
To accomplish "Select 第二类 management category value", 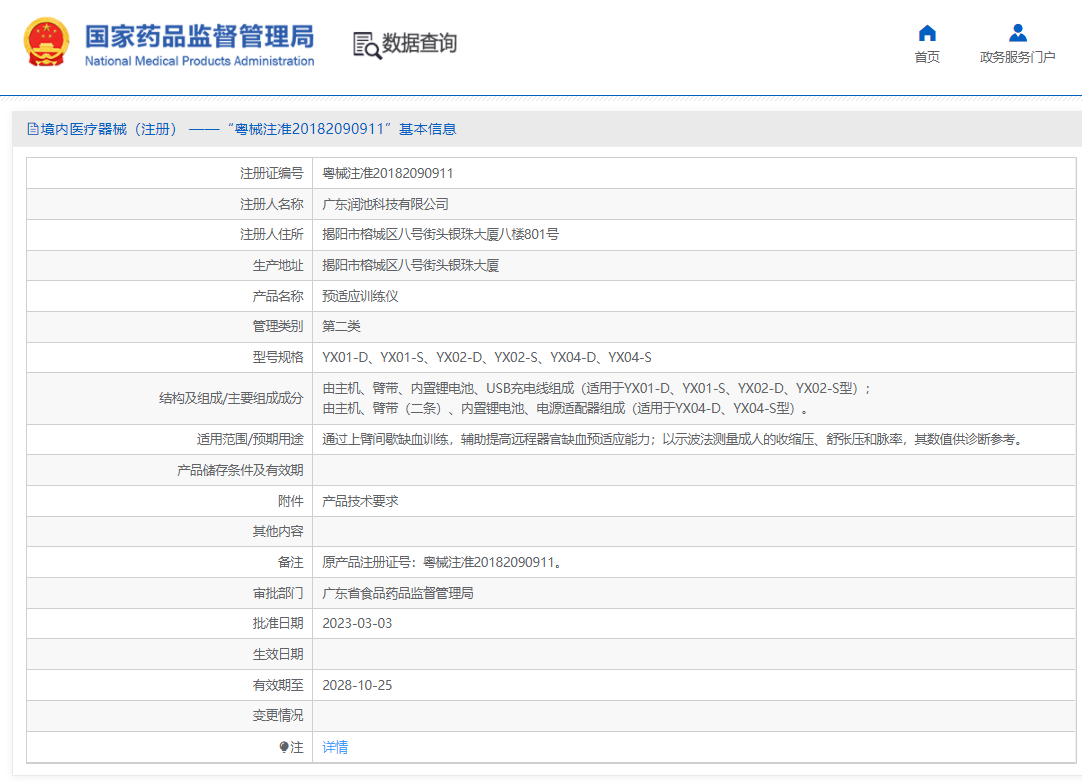I will coord(342,326).
